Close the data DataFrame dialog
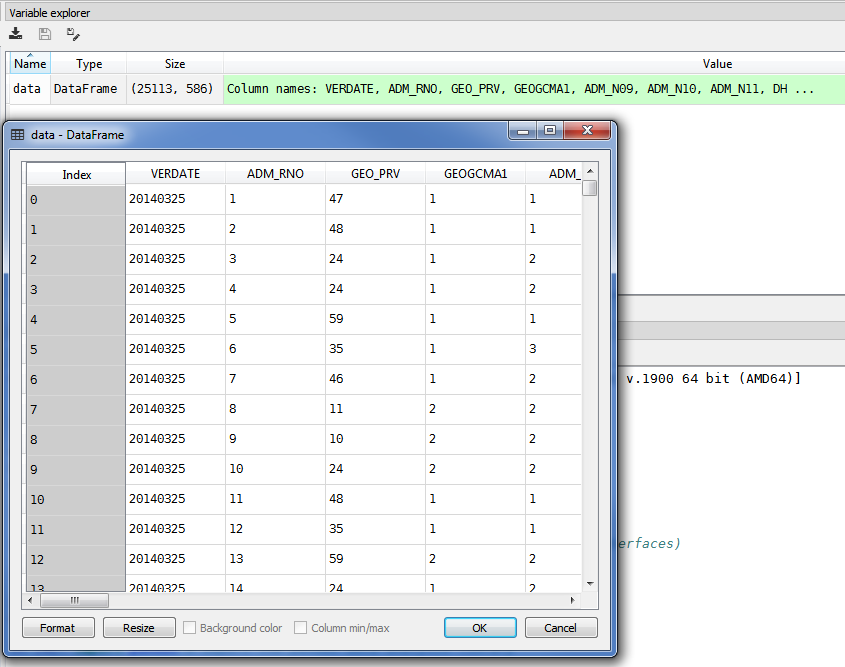 [587, 131]
